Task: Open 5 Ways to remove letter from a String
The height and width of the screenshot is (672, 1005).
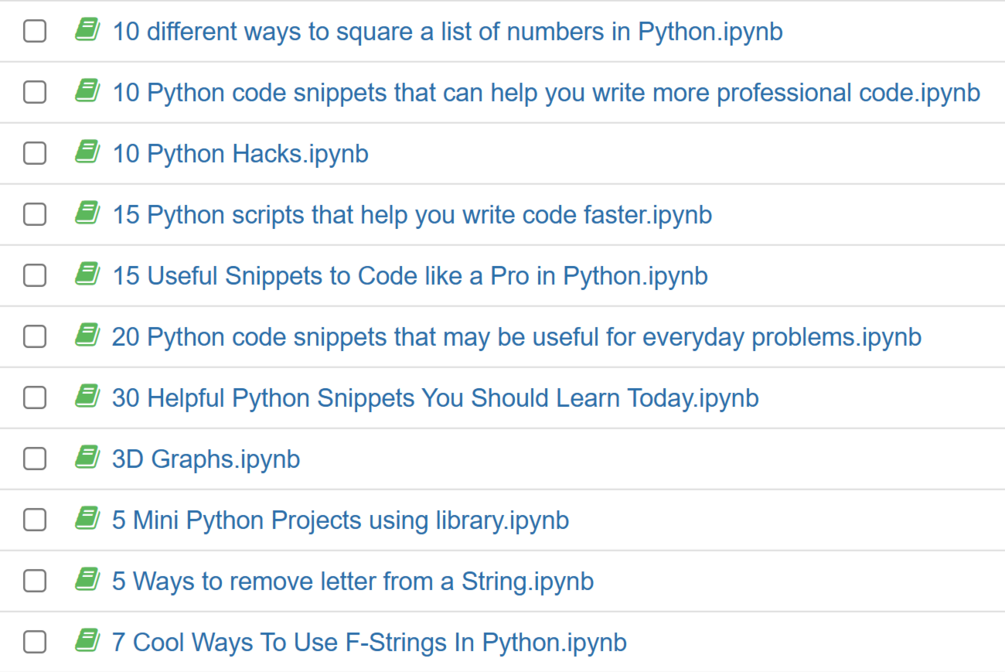Action: click(353, 581)
